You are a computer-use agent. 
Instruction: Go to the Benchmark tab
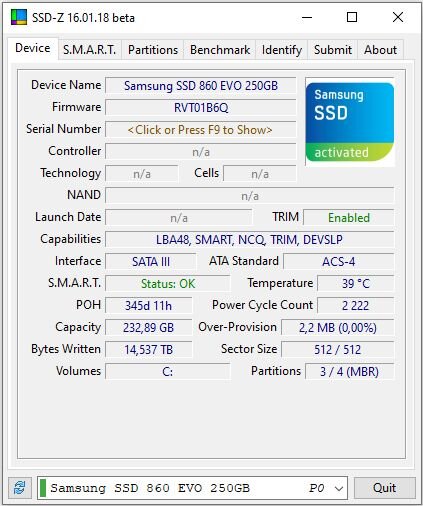tap(220, 50)
